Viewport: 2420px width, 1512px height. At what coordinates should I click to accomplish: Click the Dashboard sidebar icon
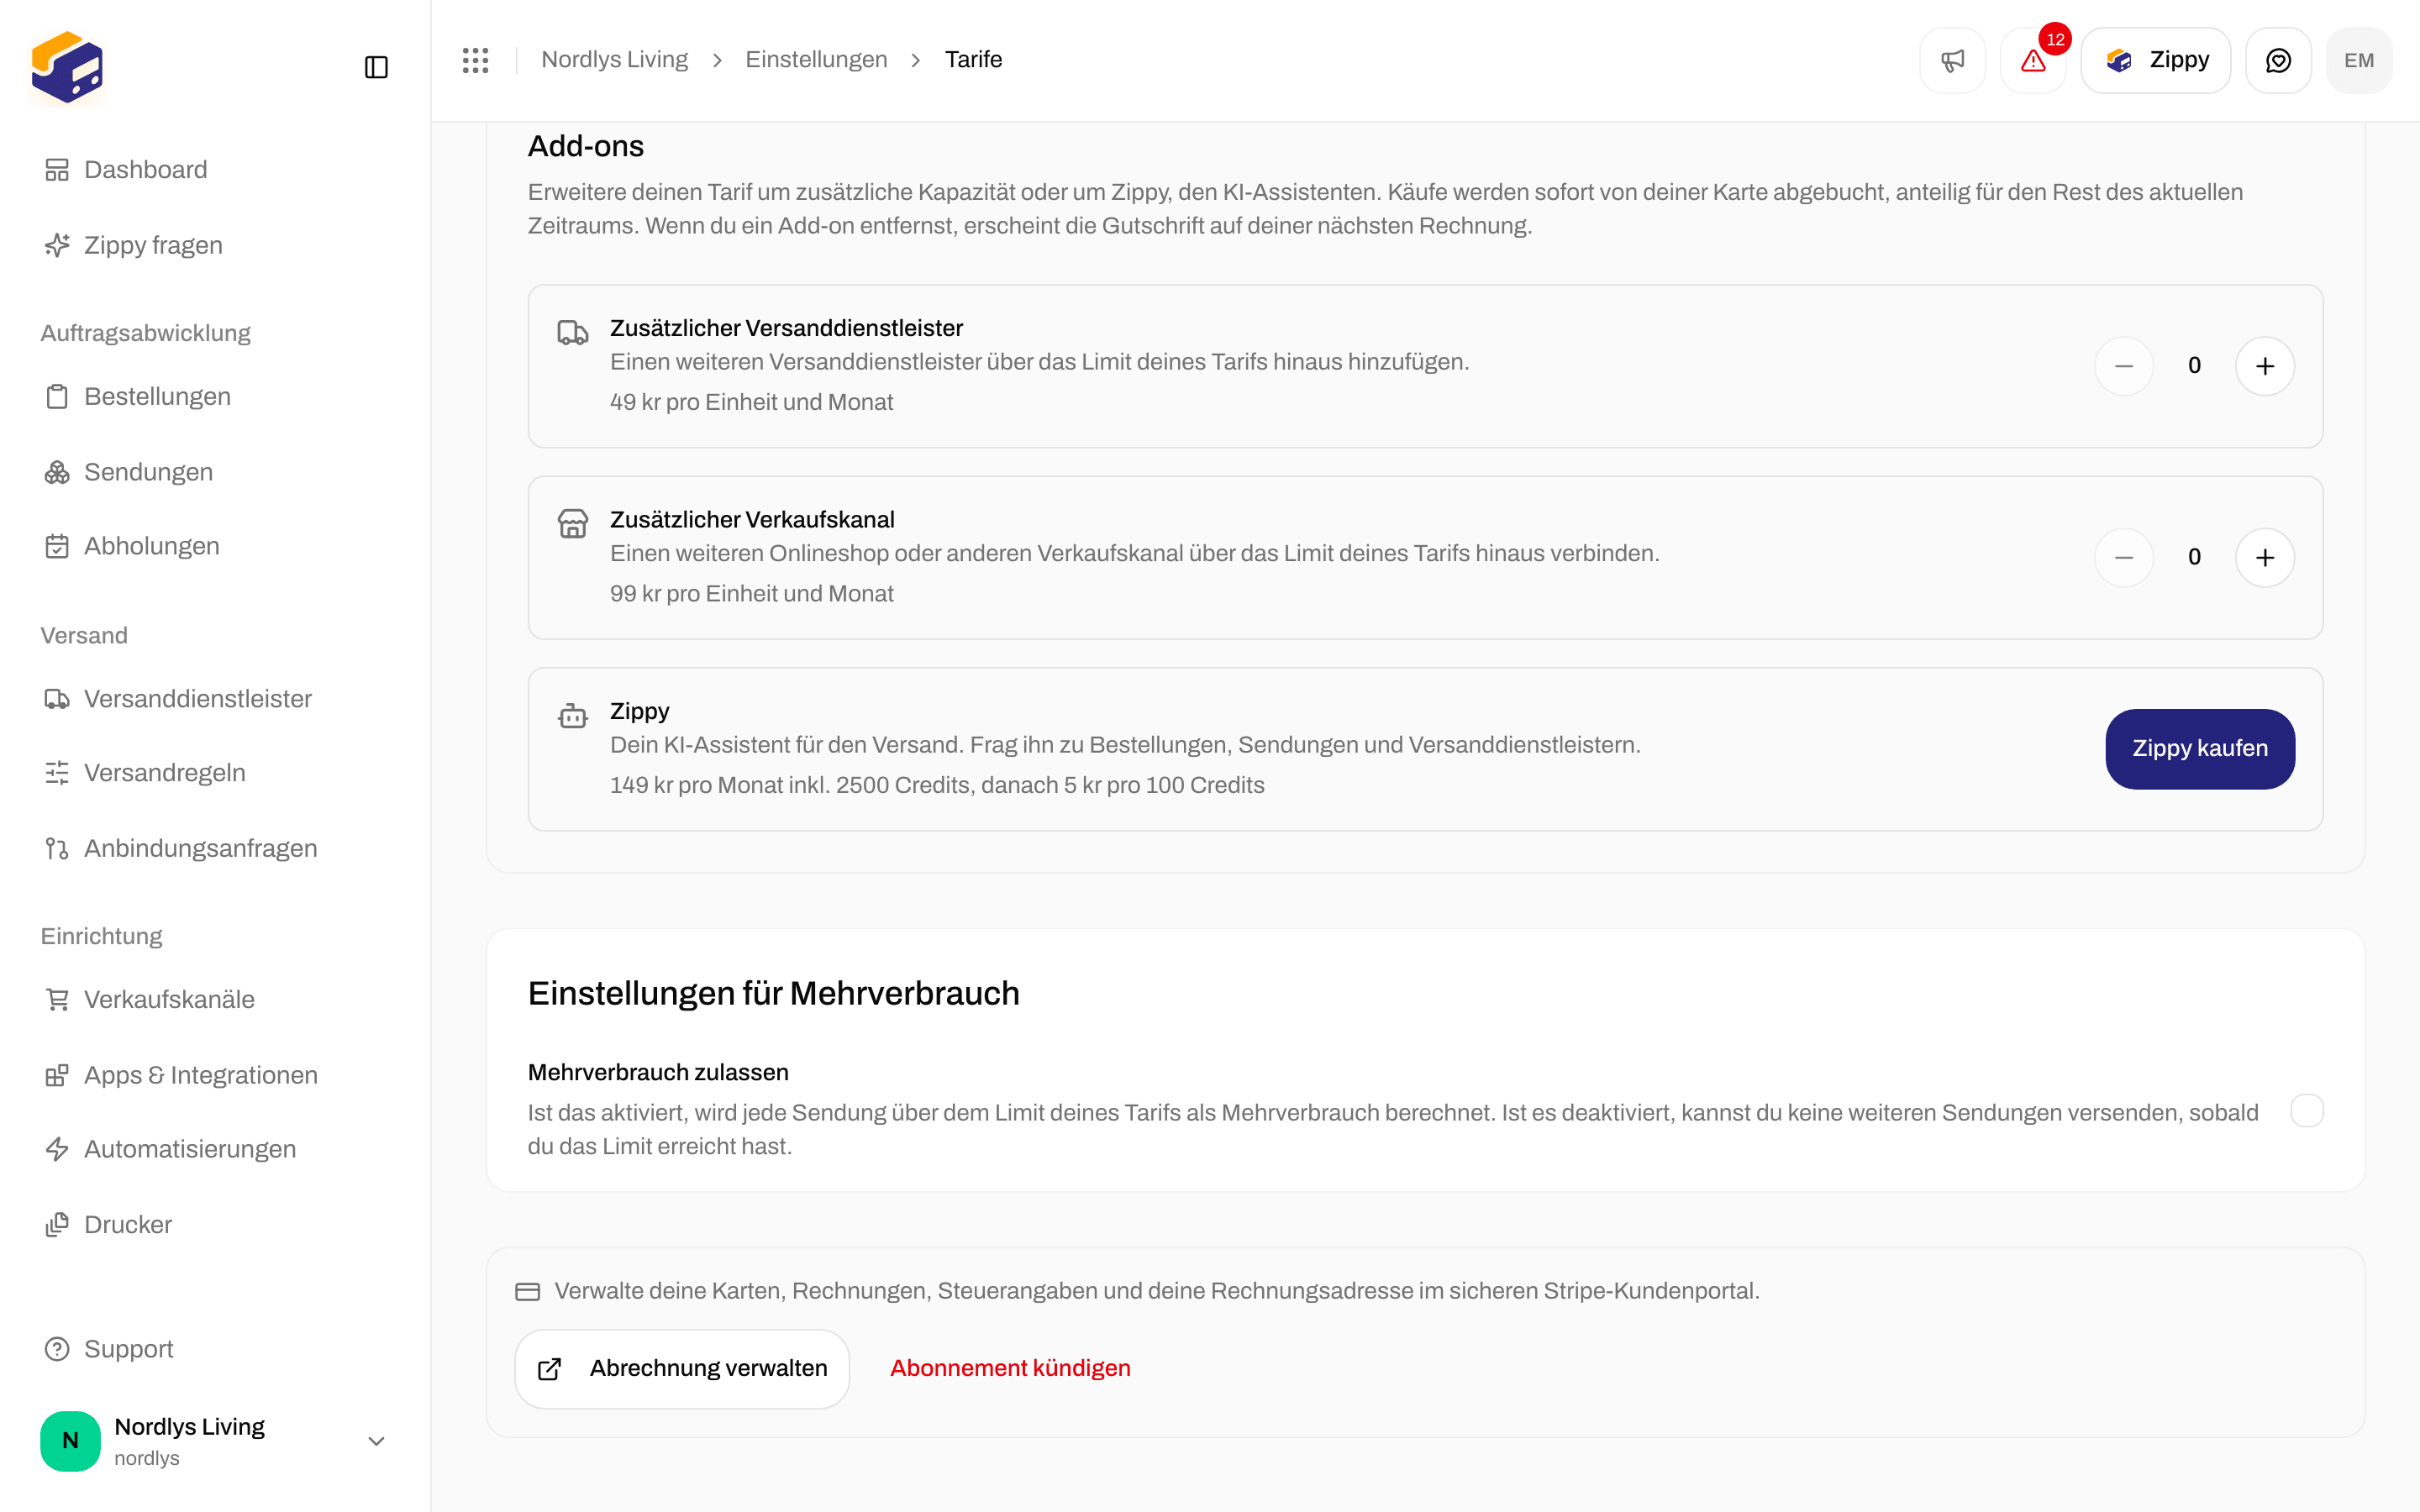point(57,170)
